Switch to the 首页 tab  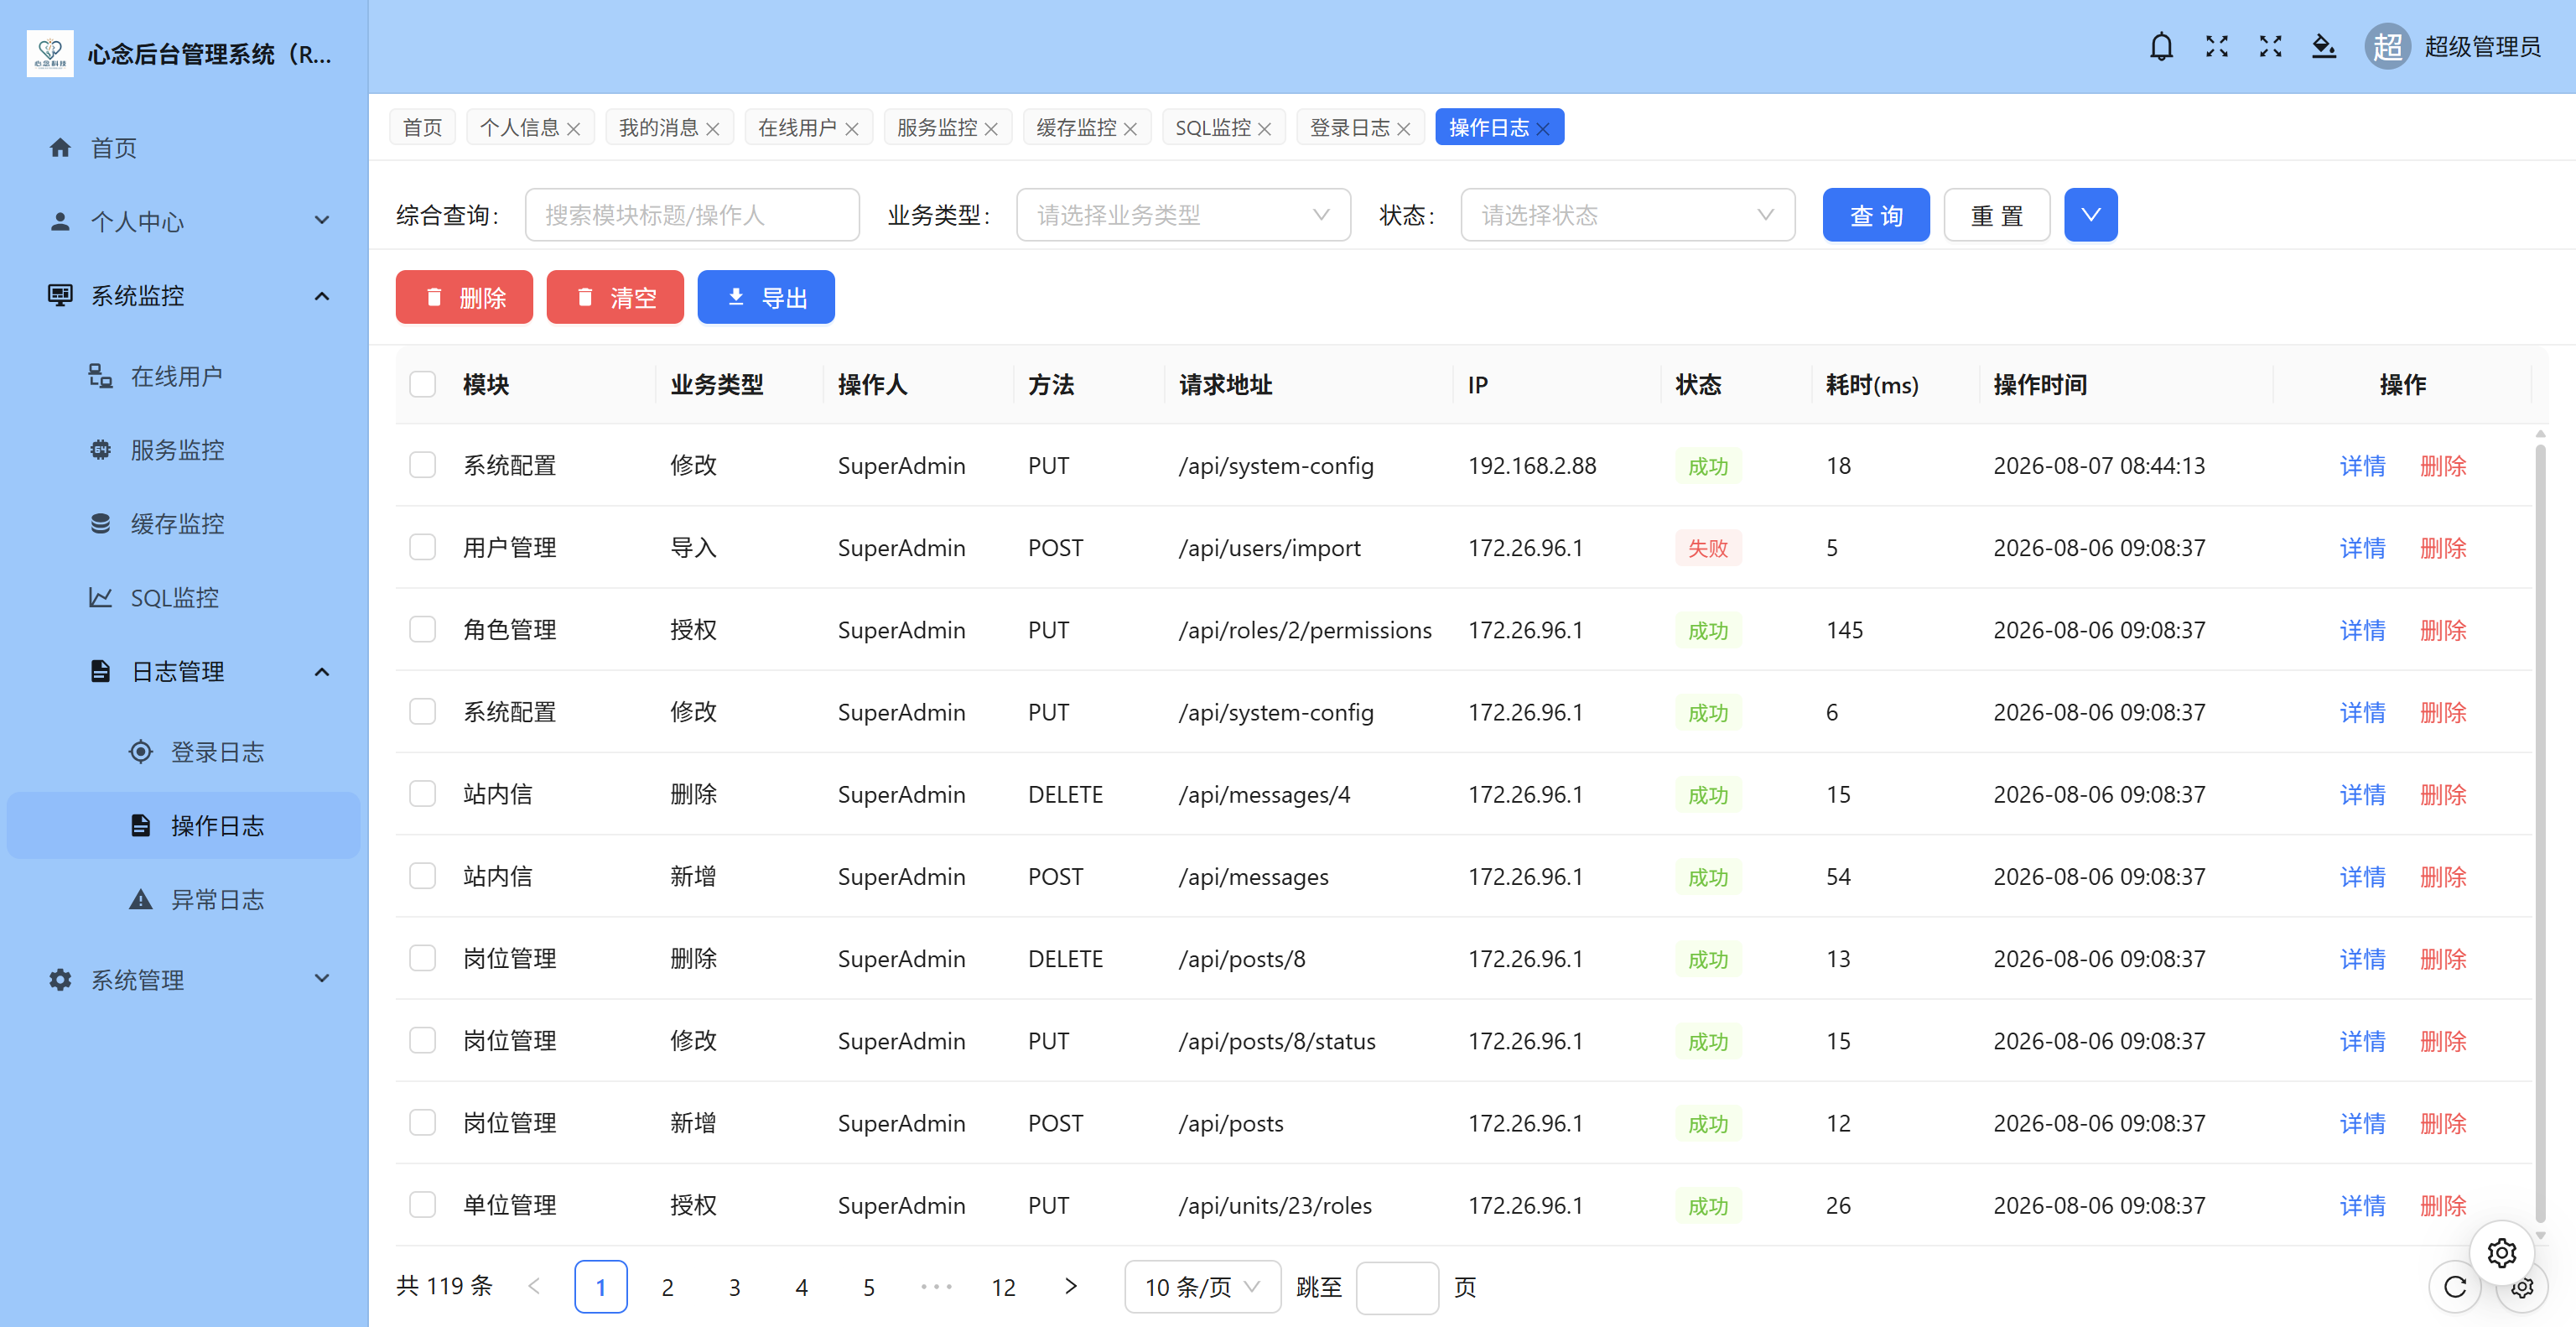pos(422,128)
